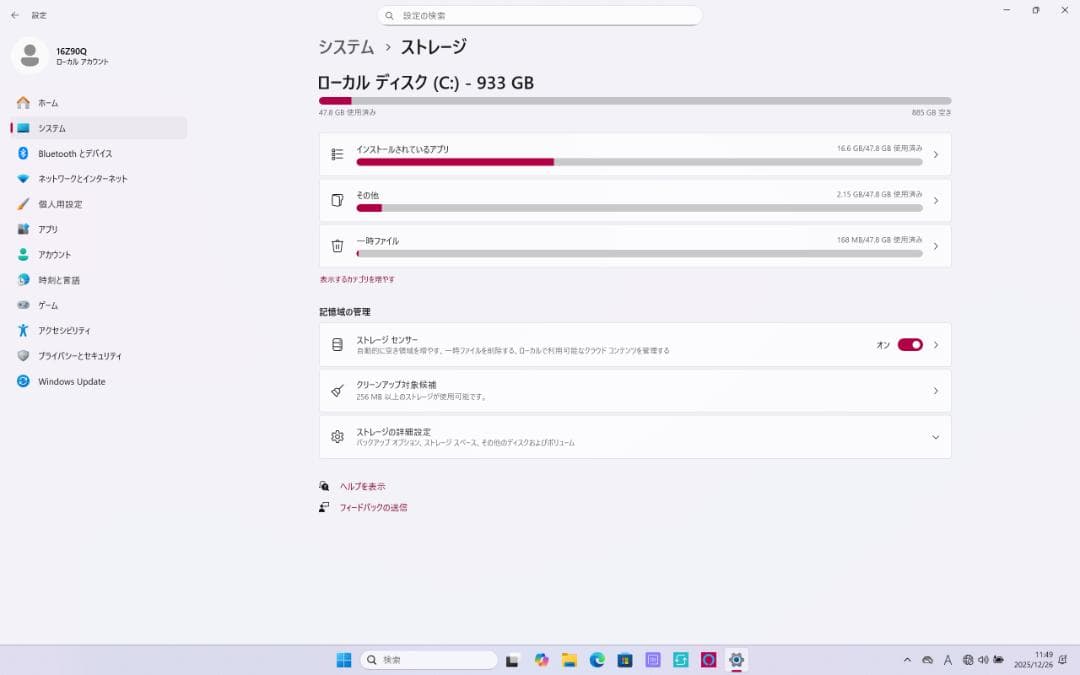Open ゲーム settings section
This screenshot has width=1080, height=675.
(49, 305)
